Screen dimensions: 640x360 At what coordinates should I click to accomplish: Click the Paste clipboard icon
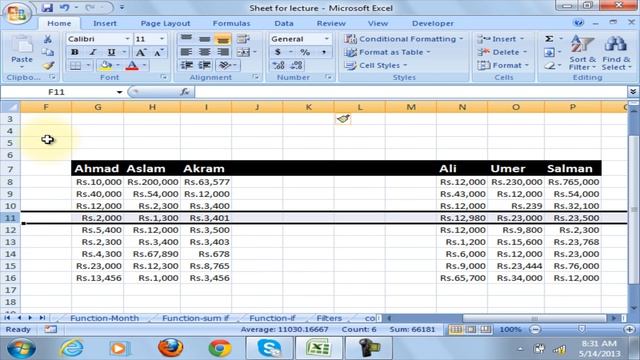22,44
